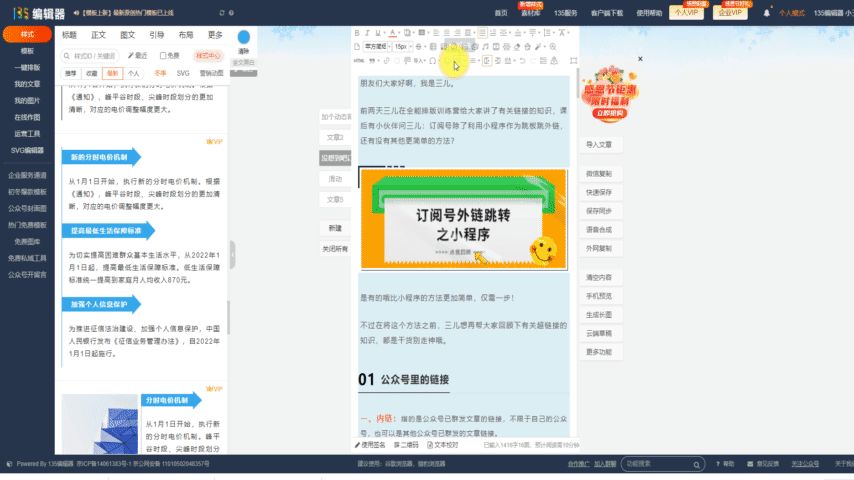Open the 正文 style tab
The width and height of the screenshot is (854, 480).
coord(99,35)
